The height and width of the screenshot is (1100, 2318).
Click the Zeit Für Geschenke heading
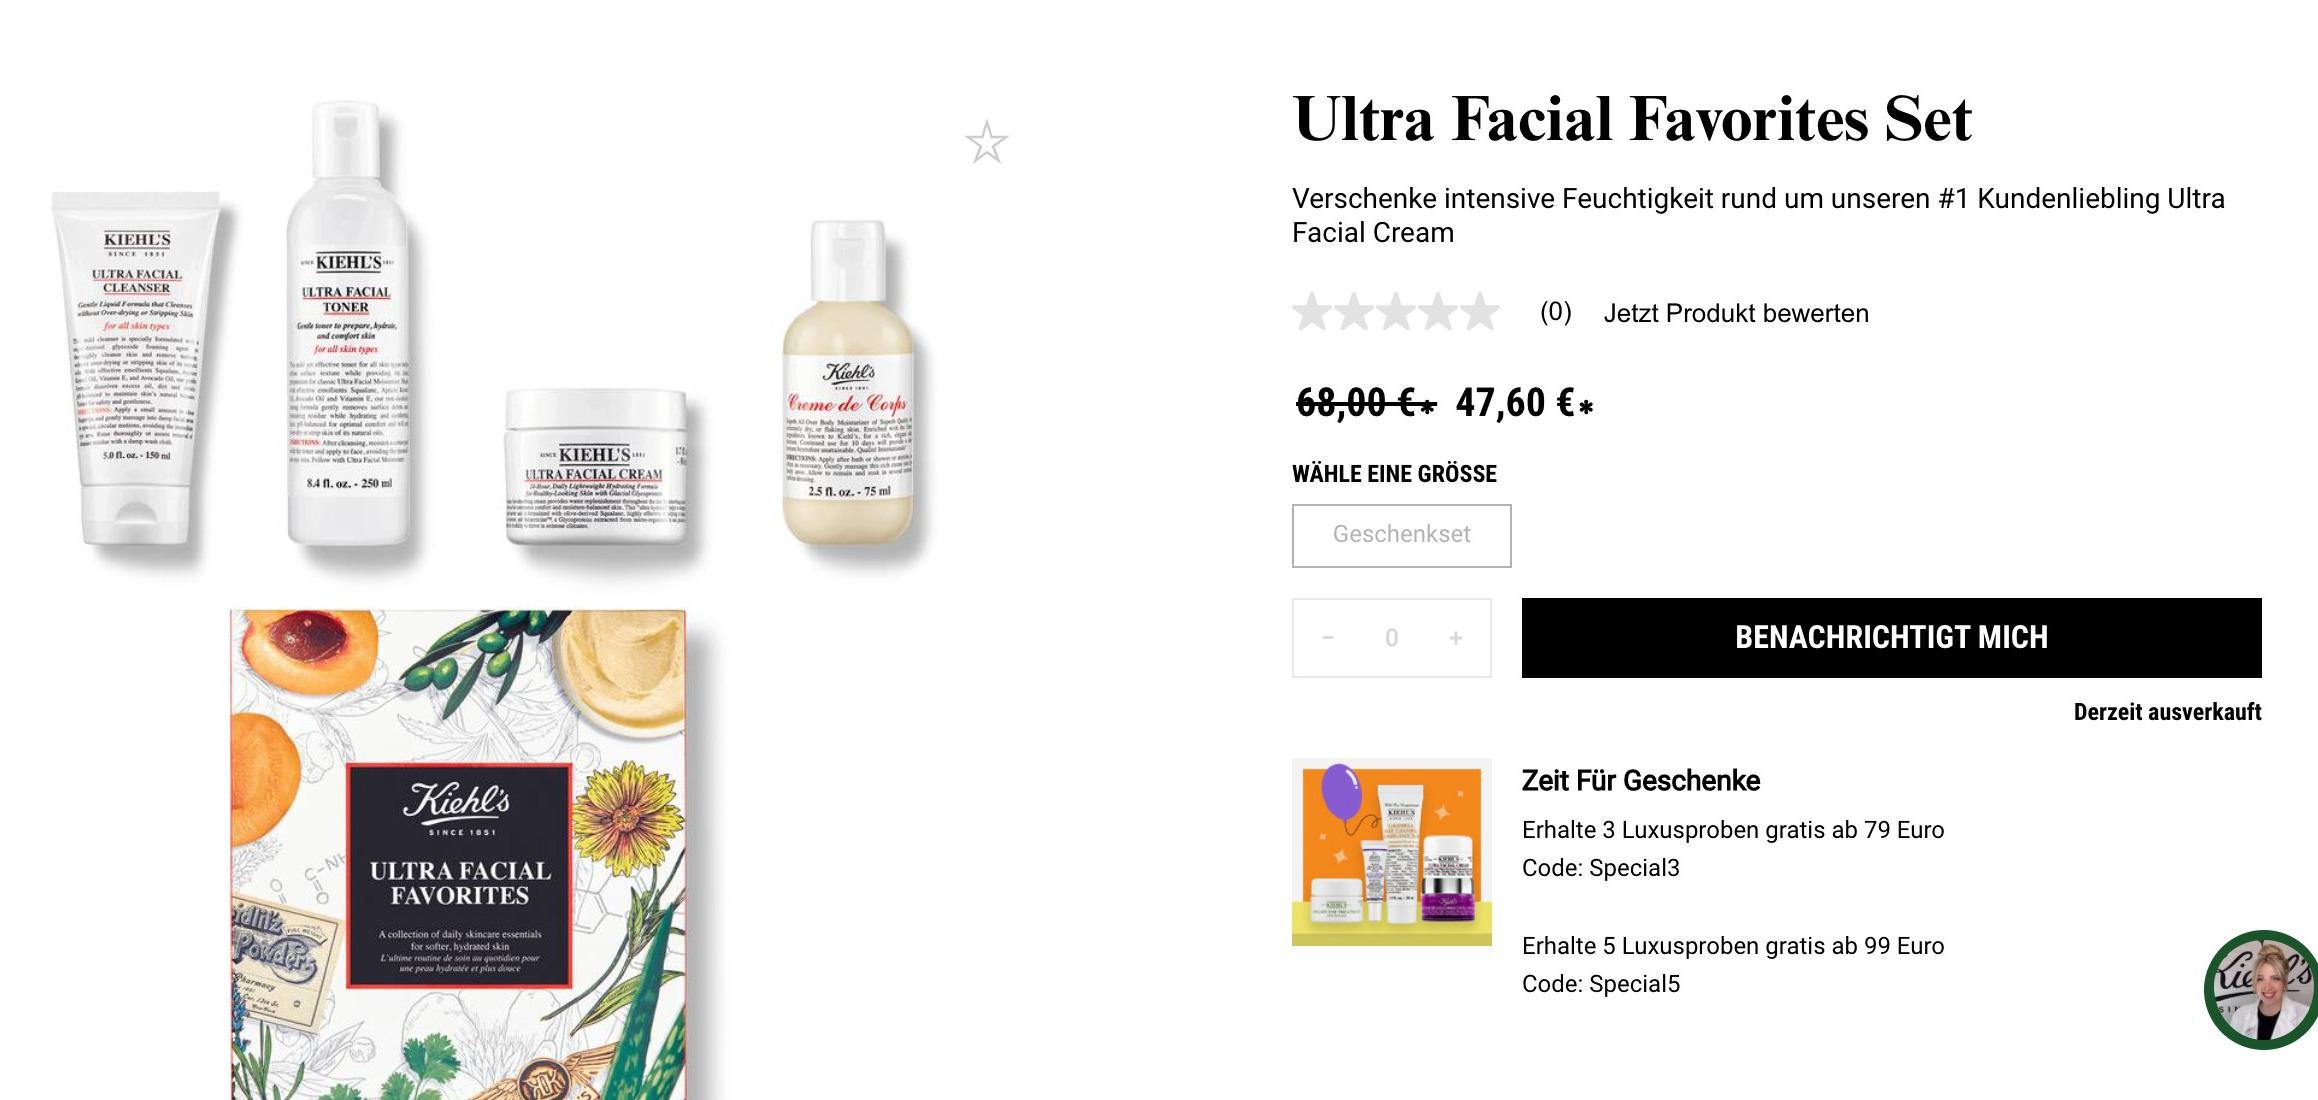point(1641,781)
